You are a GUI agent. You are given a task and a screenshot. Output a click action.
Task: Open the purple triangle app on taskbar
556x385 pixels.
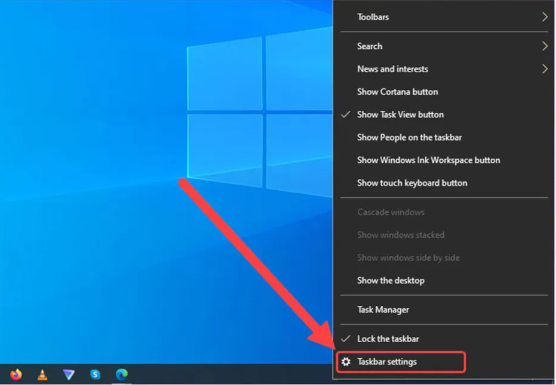(x=68, y=374)
